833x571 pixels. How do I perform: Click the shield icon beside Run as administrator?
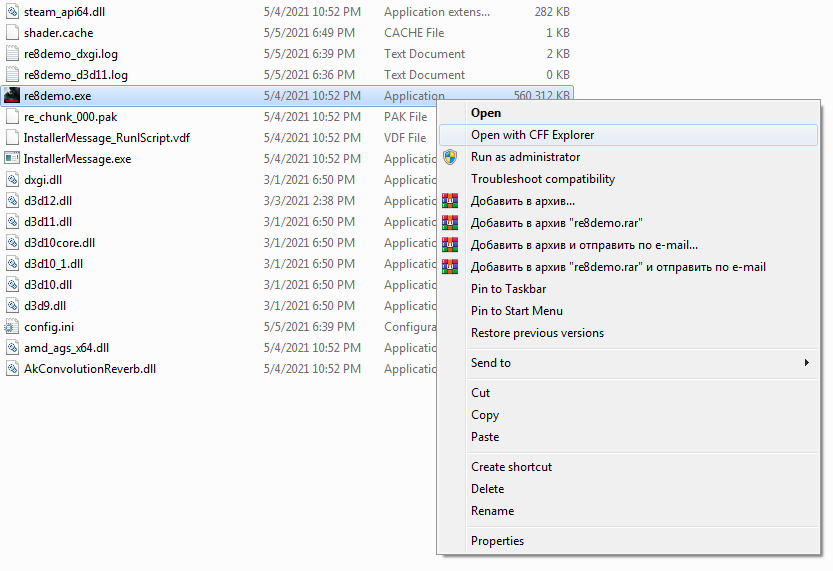pyautogui.click(x=450, y=157)
